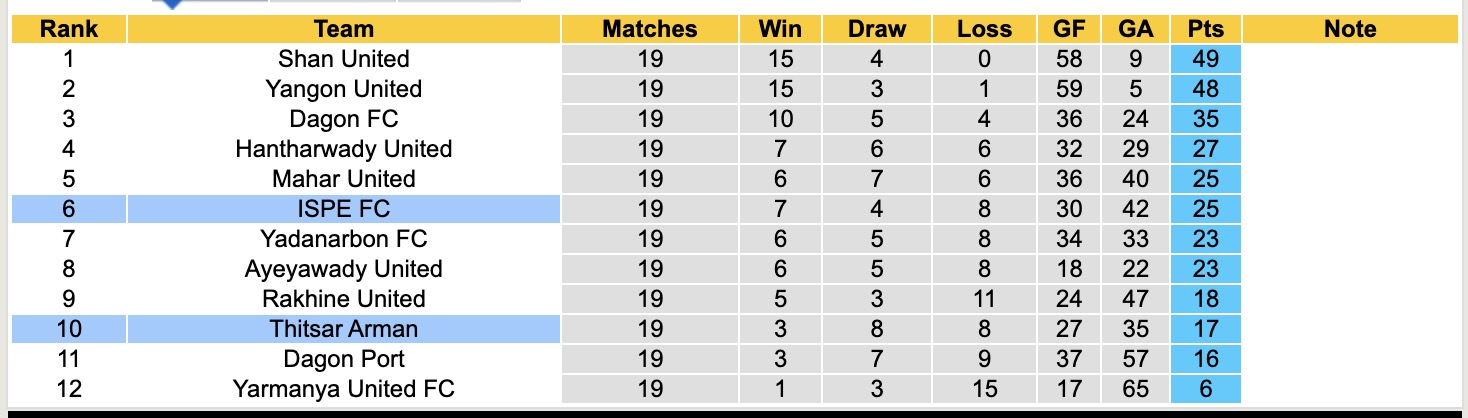This screenshot has height=418, width=1468.
Task: Click the Rank column header
Action: pos(68,29)
